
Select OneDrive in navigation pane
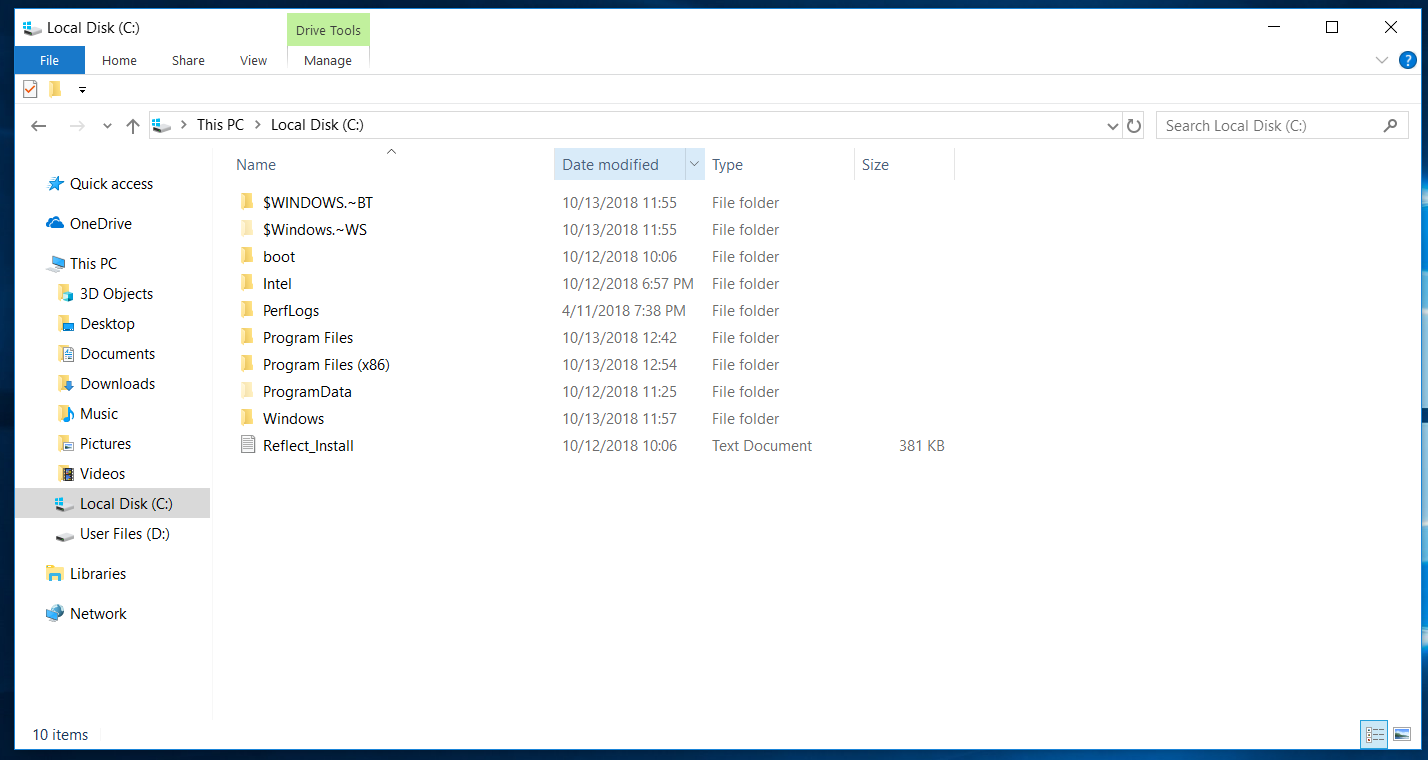pos(100,224)
